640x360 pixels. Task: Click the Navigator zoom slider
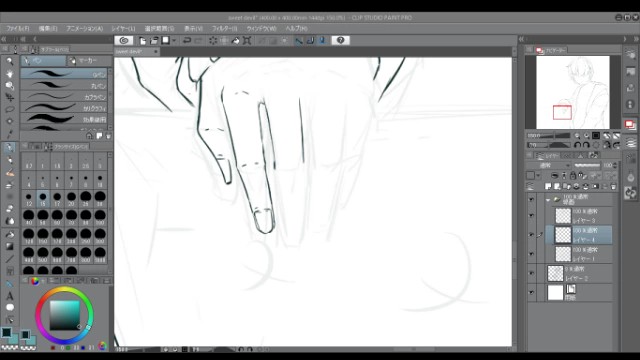click(549, 136)
